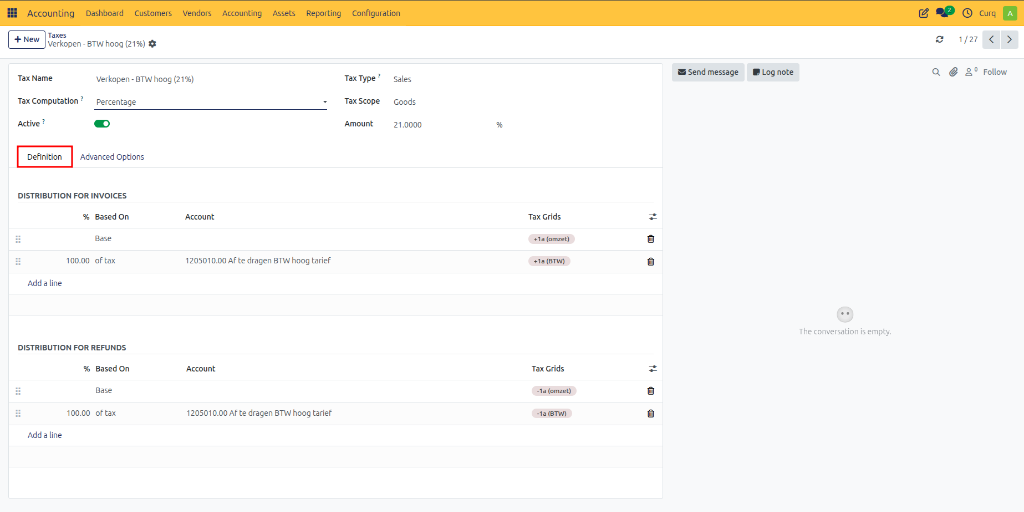1024x512 pixels.
Task: Add a line under invoices distribution
Action: (44, 283)
